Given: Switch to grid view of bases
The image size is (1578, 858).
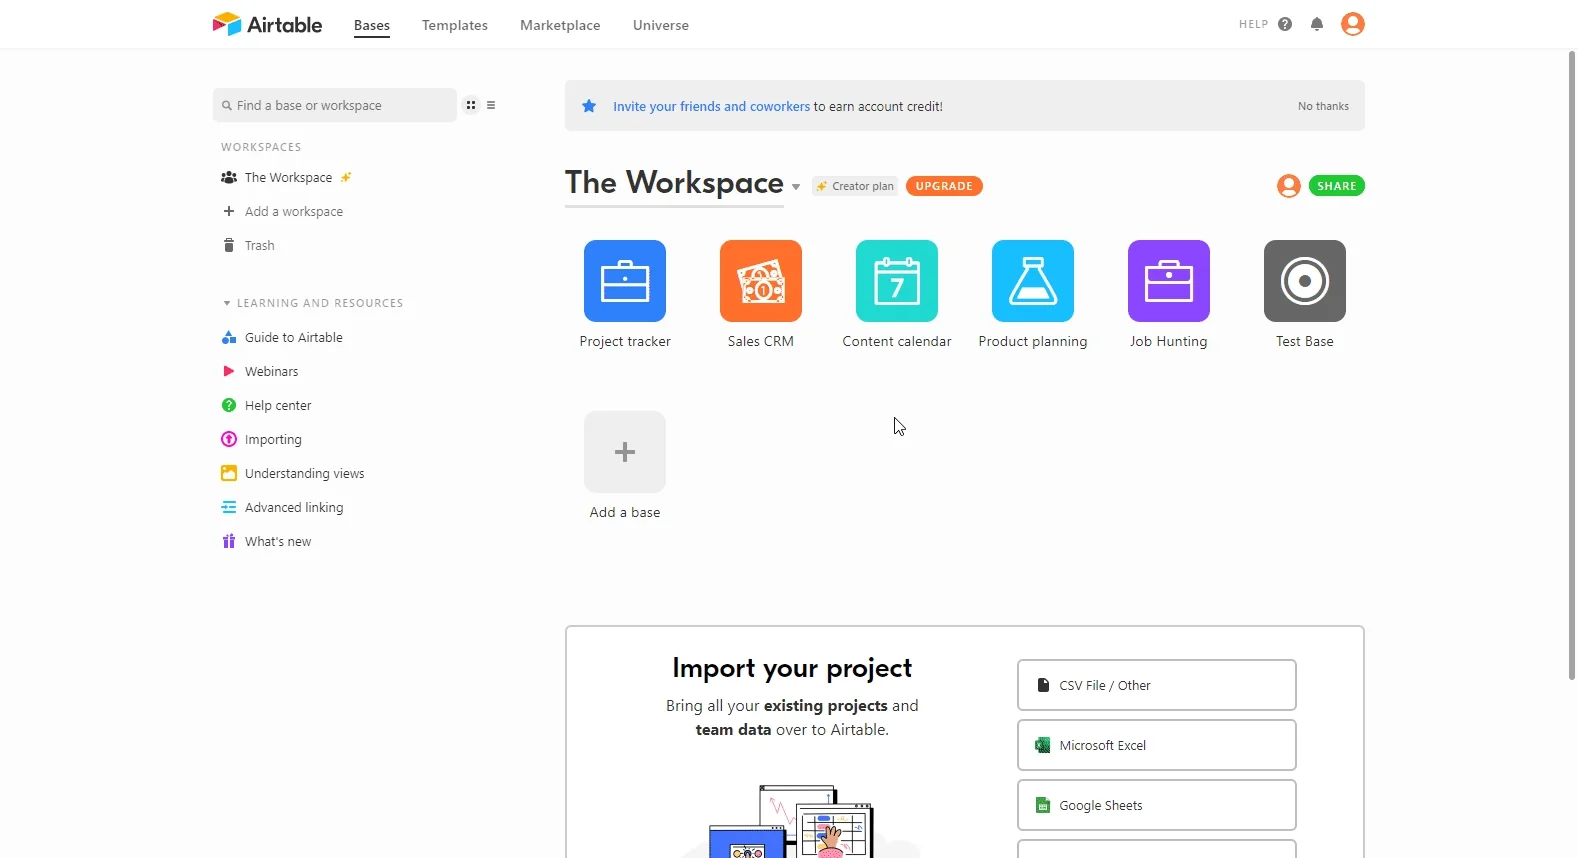Looking at the screenshot, I should pyautogui.click(x=471, y=105).
